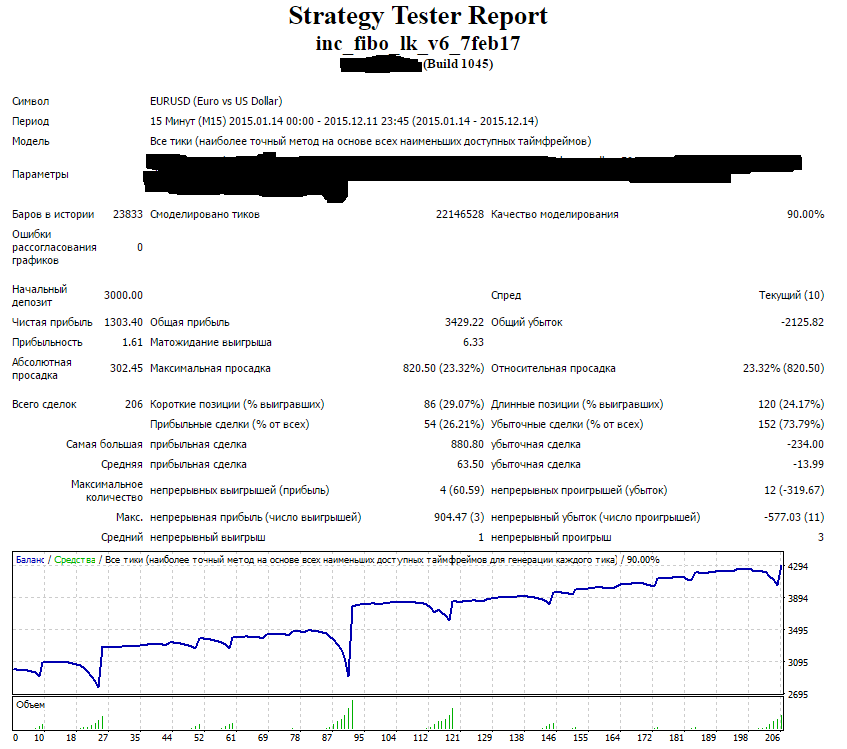The height and width of the screenshot is (749, 847).
Task: Click the total trades value 206
Action: [x=133, y=404]
